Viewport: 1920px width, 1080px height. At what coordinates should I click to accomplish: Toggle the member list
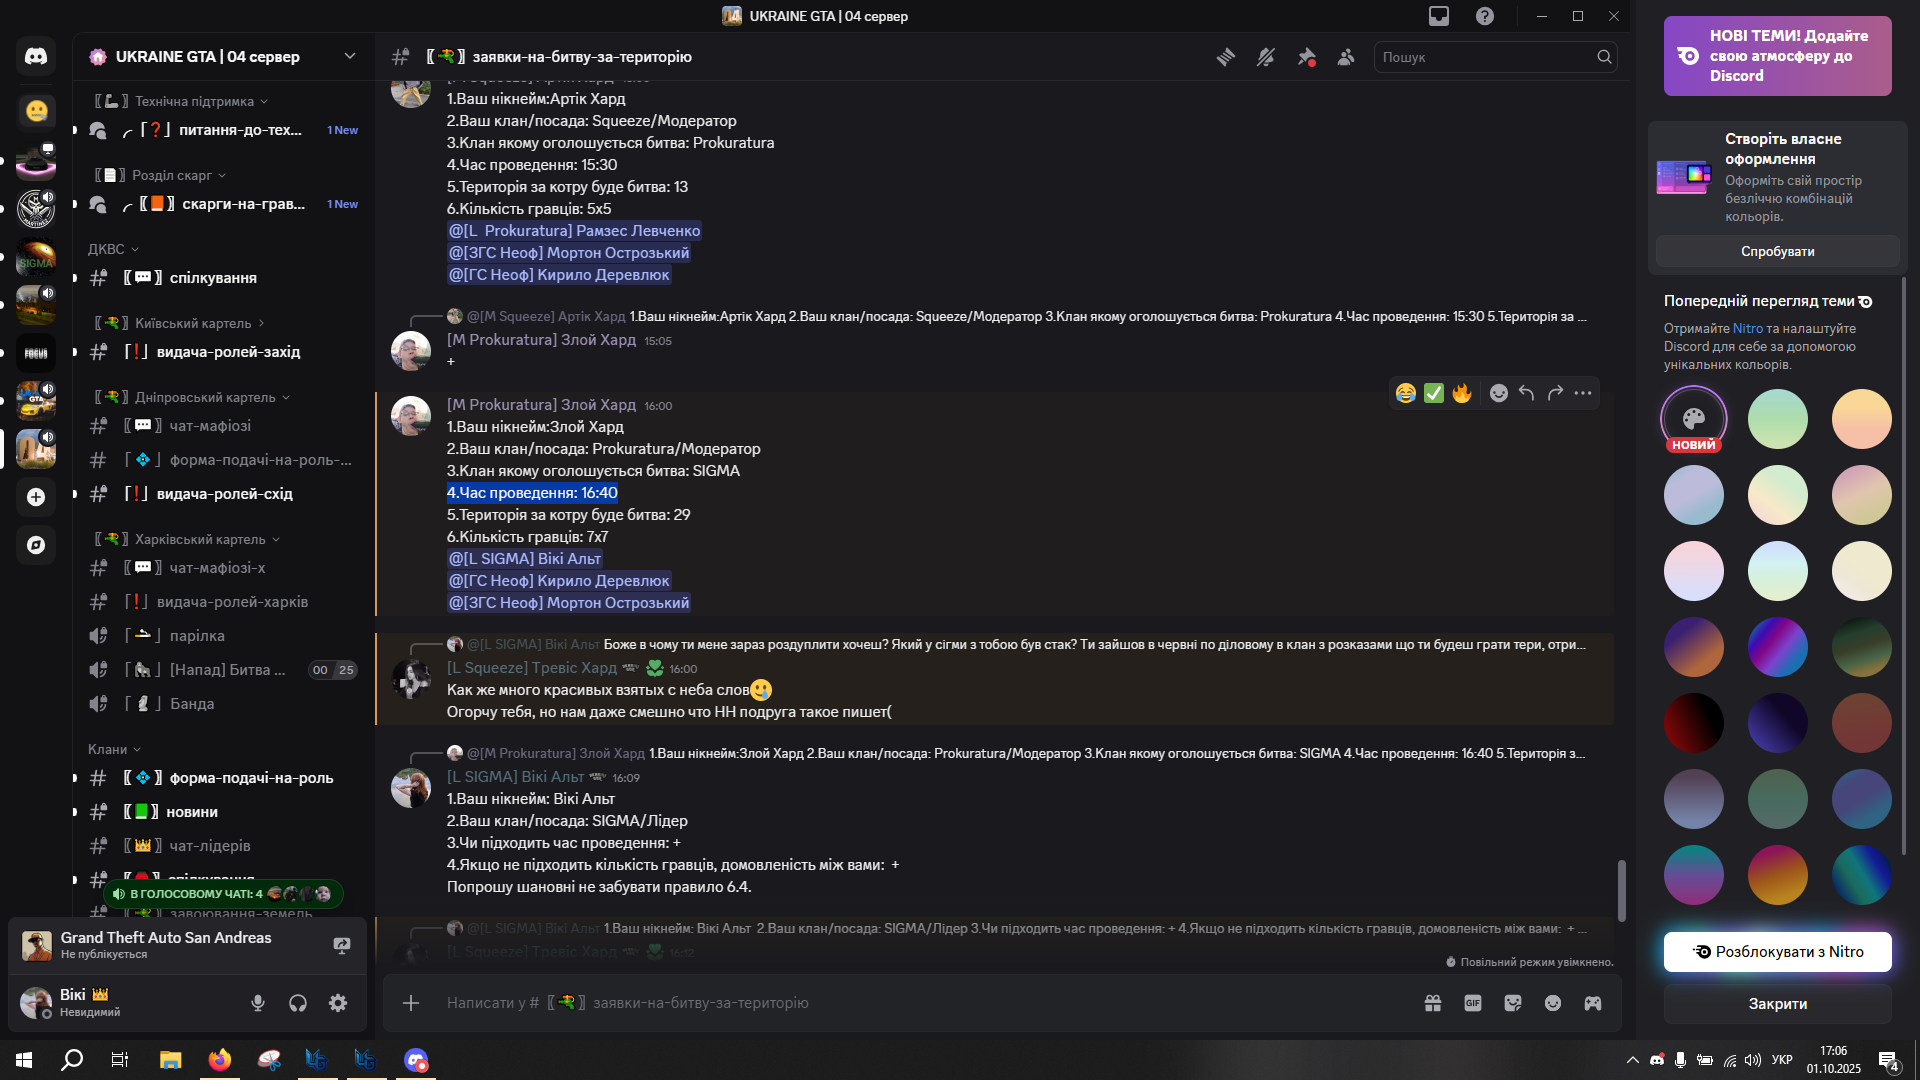point(1346,57)
